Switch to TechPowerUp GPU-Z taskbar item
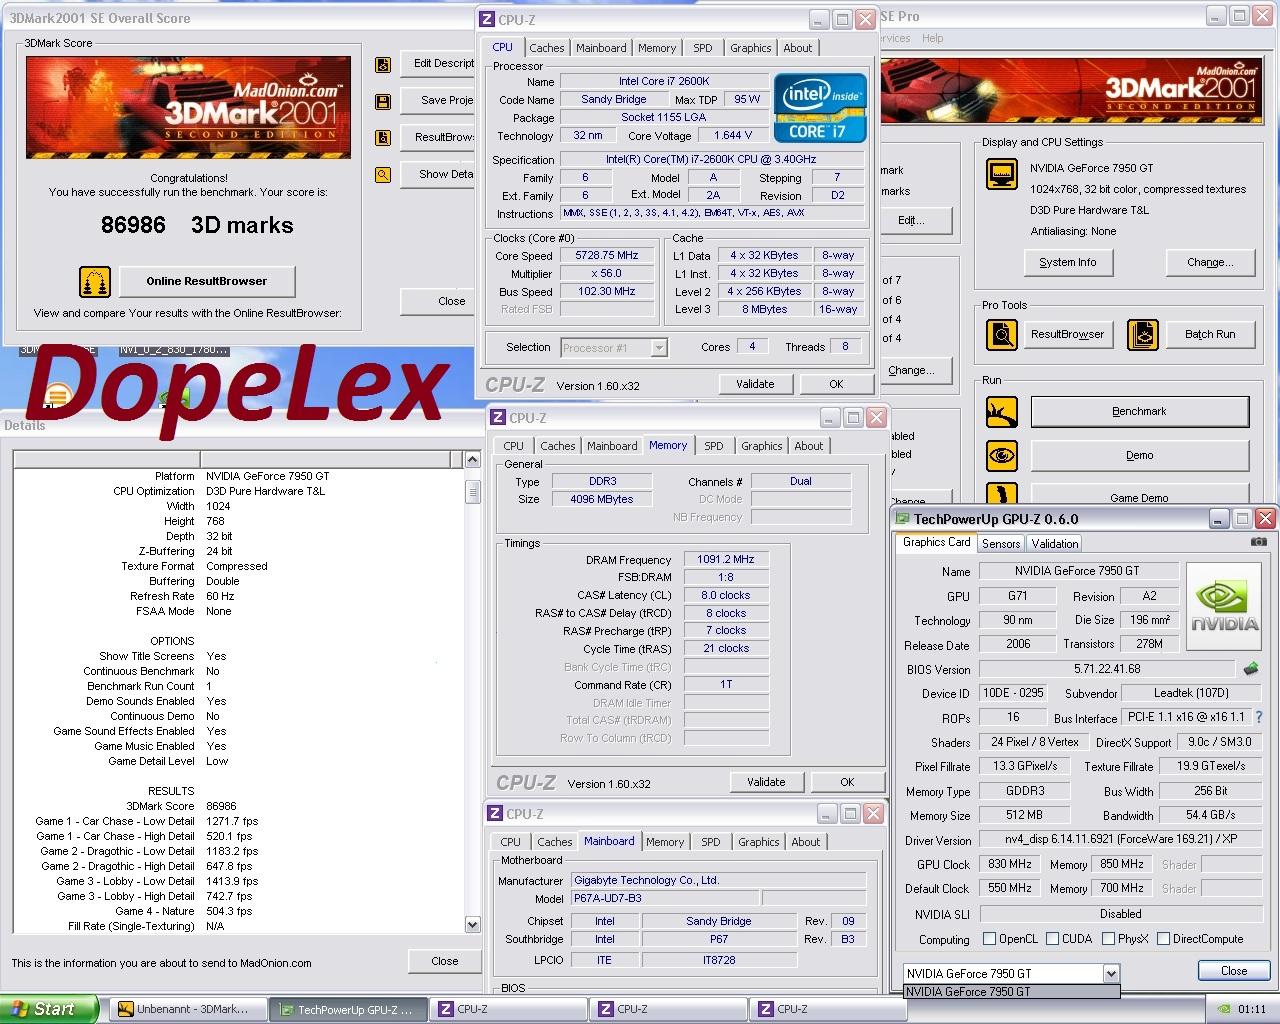The width and height of the screenshot is (1280, 1024). click(348, 1010)
